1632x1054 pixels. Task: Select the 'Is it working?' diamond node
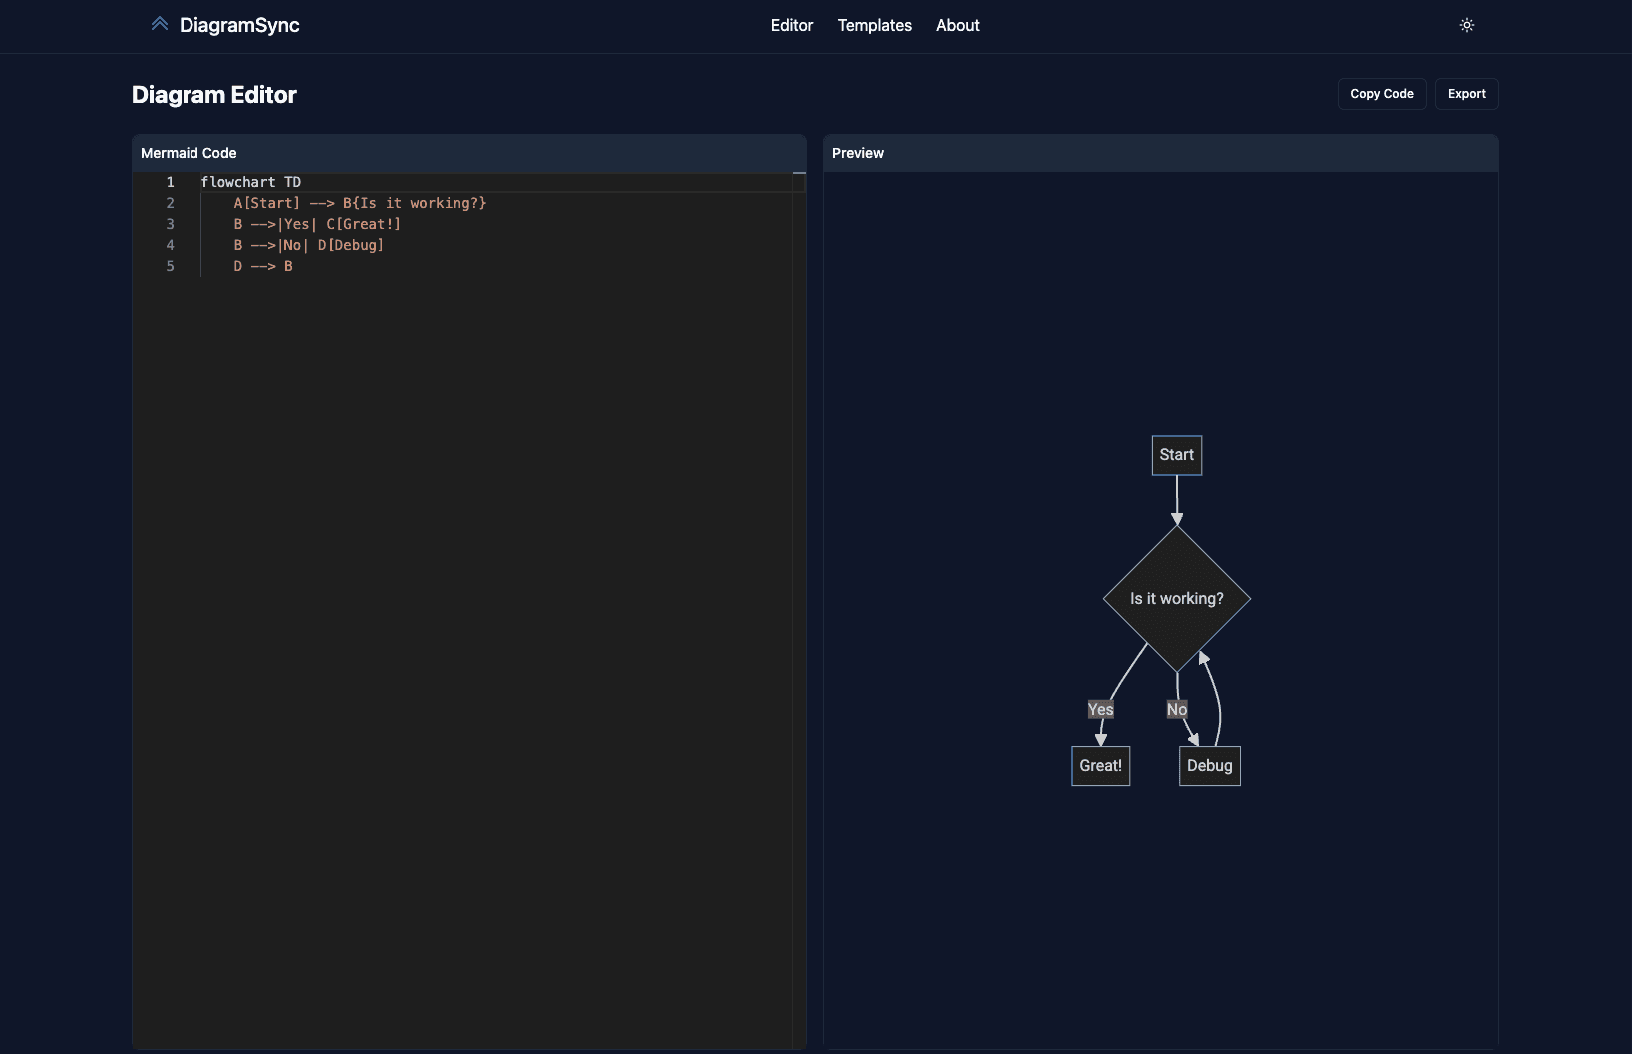point(1177,598)
